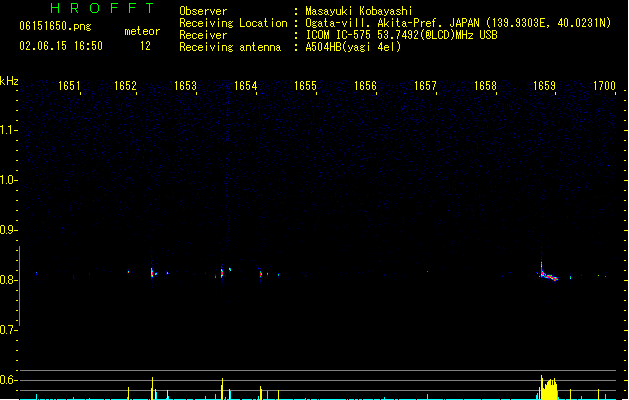629x400 pixels.
Task: Click the Receiver field label
Action: (x=203, y=35)
